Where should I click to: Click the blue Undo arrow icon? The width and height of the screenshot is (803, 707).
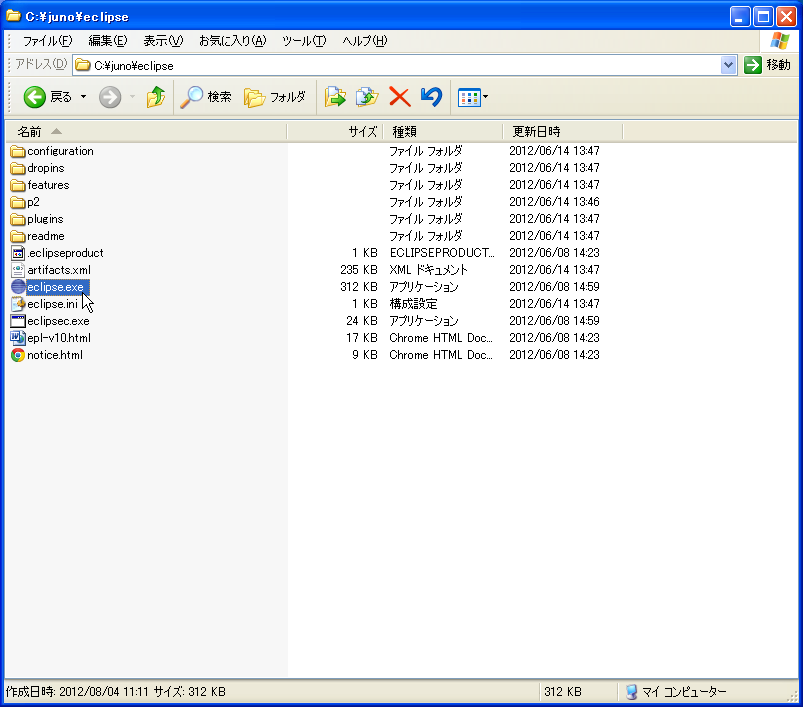[x=431, y=97]
